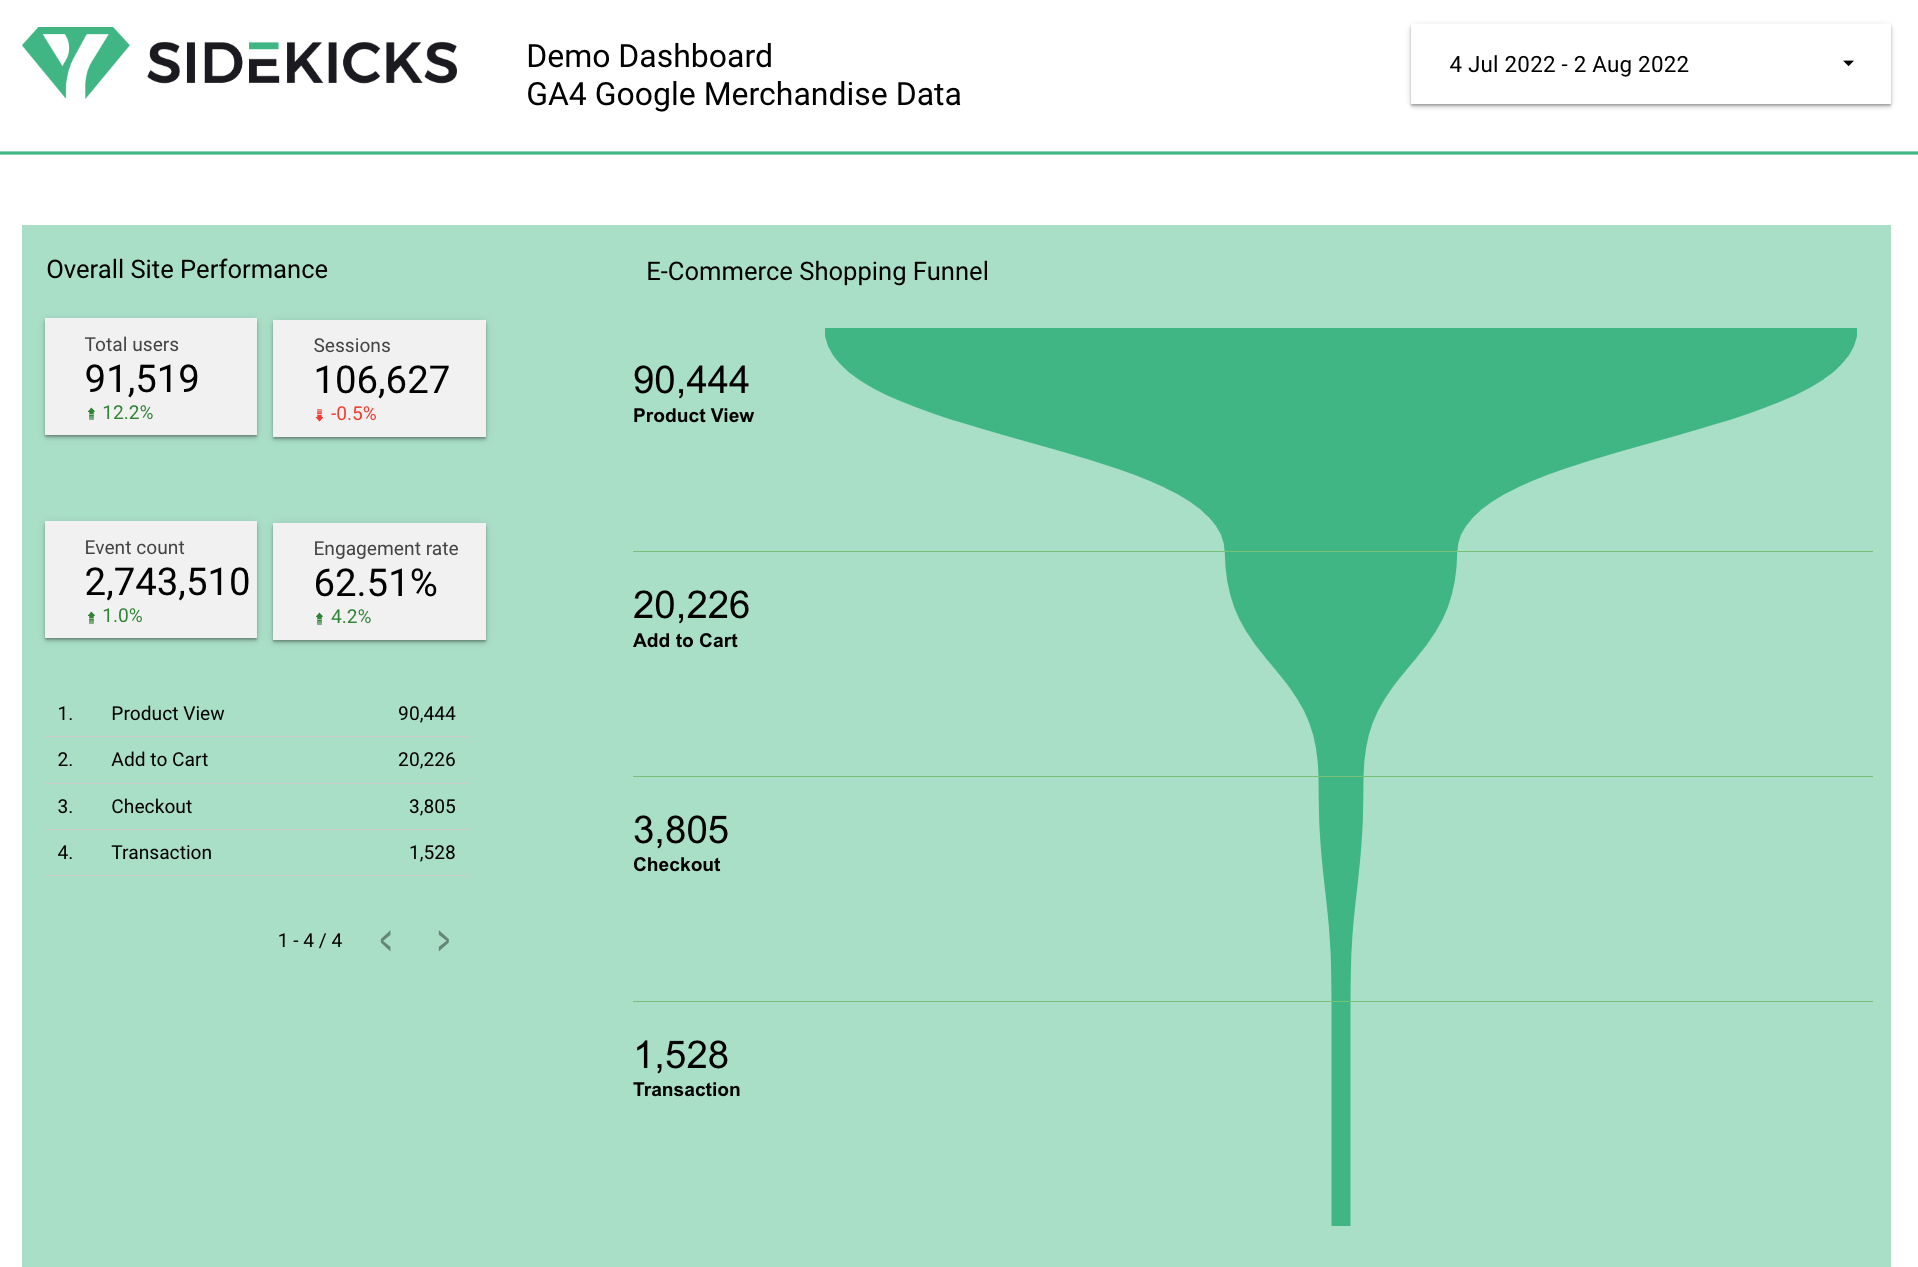The height and width of the screenshot is (1267, 1918).
Task: Click the SIDEKICKS wordmark text
Action: click(x=302, y=64)
